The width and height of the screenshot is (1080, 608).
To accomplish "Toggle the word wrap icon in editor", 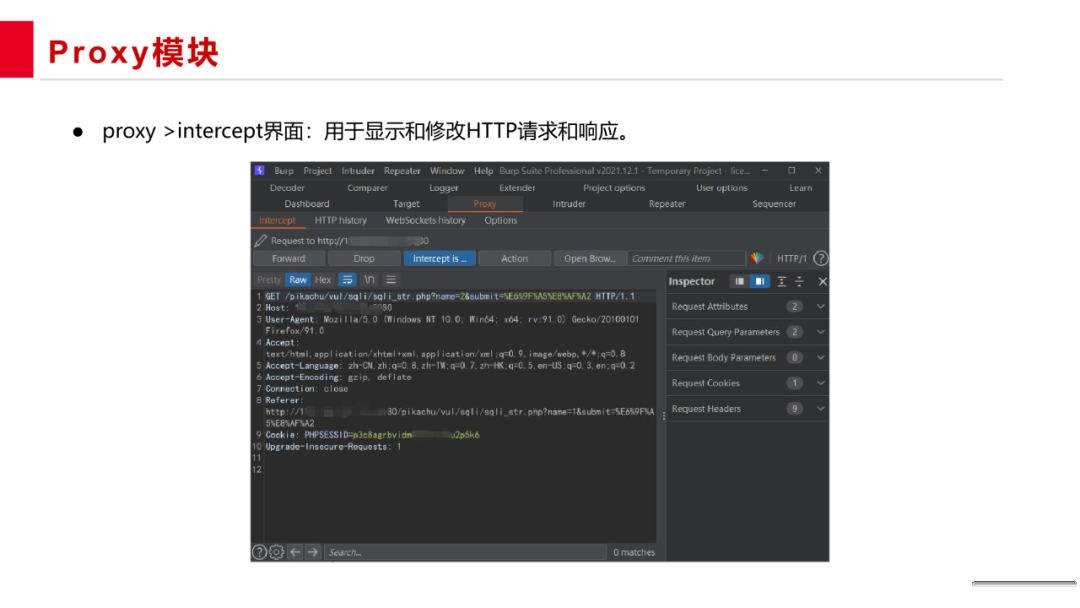I will pyautogui.click(x=347, y=280).
